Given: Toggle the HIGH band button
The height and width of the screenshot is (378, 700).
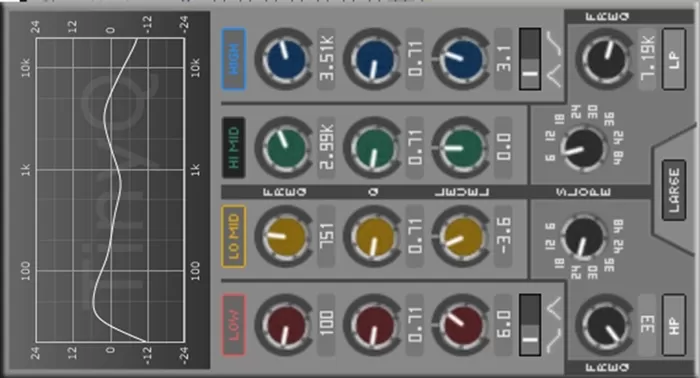Looking at the screenshot, I should 233,59.
